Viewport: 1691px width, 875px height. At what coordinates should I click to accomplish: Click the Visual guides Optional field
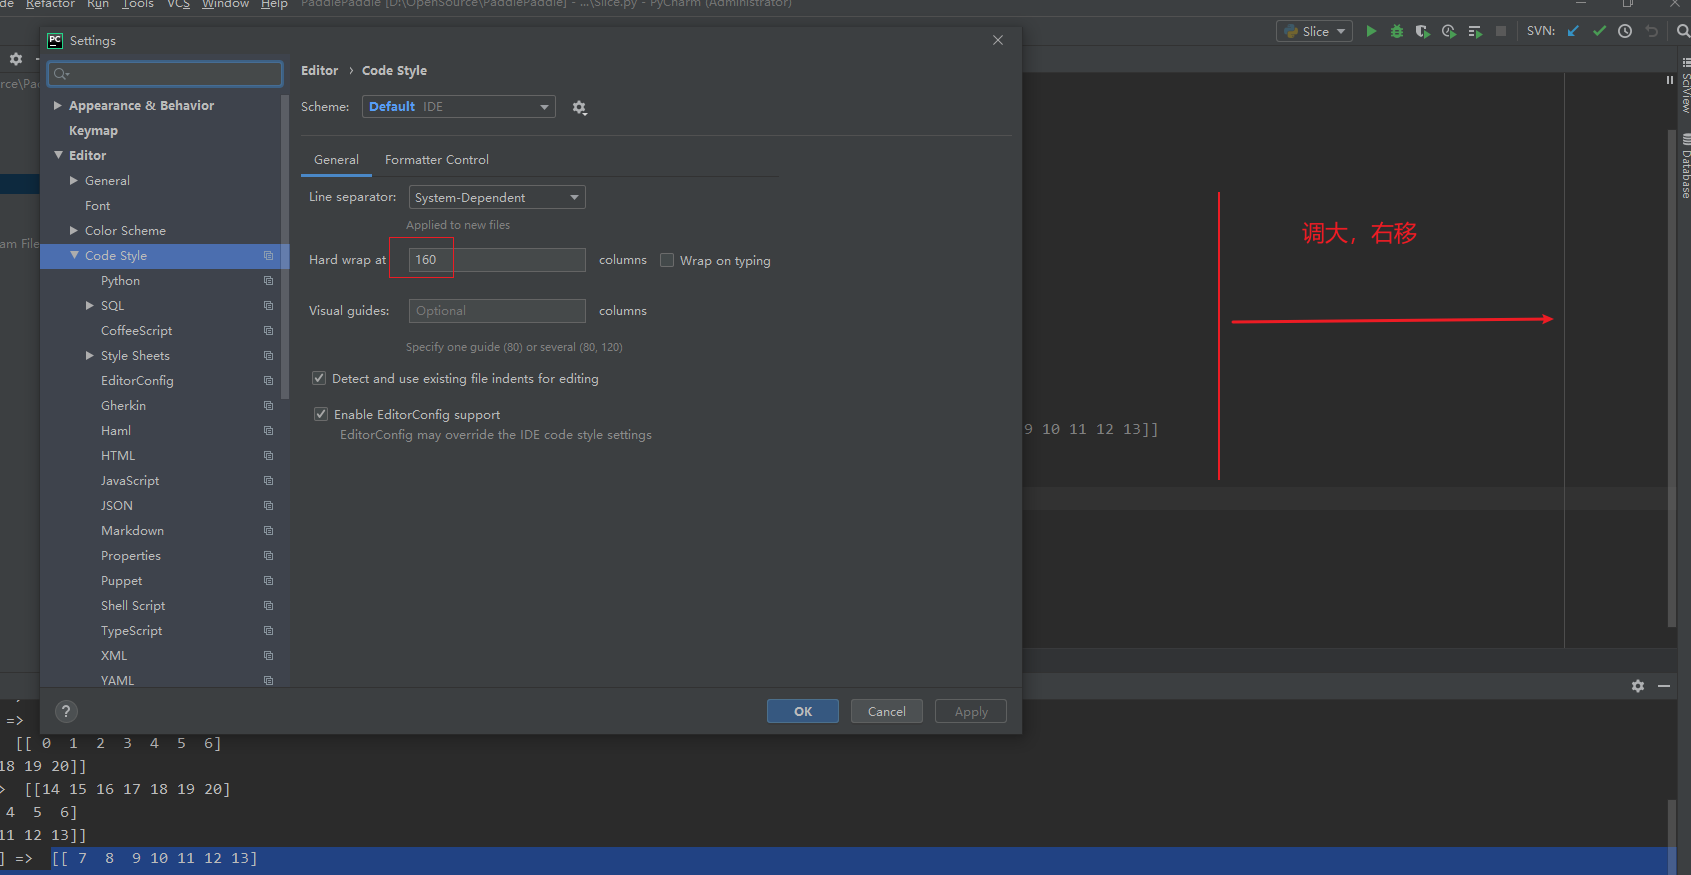click(497, 311)
